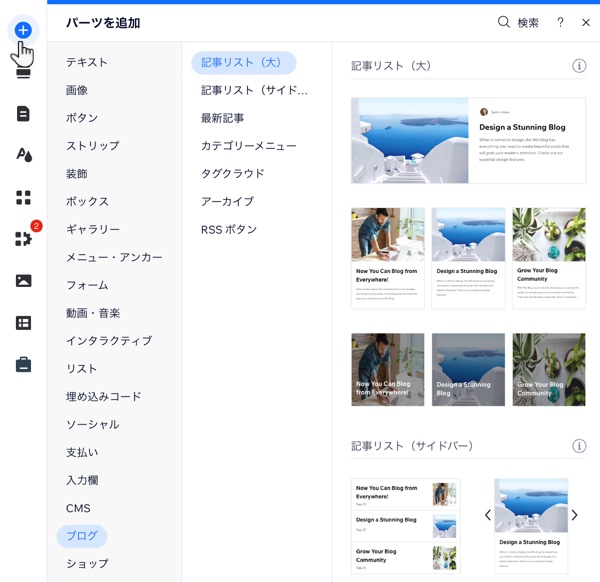The width and height of the screenshot is (600, 582).
Task: Choose ソーシャル category
Action: 93,424
